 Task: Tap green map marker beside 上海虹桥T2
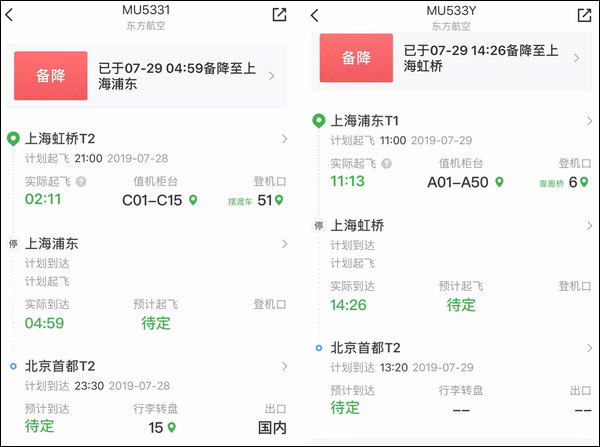[12, 138]
